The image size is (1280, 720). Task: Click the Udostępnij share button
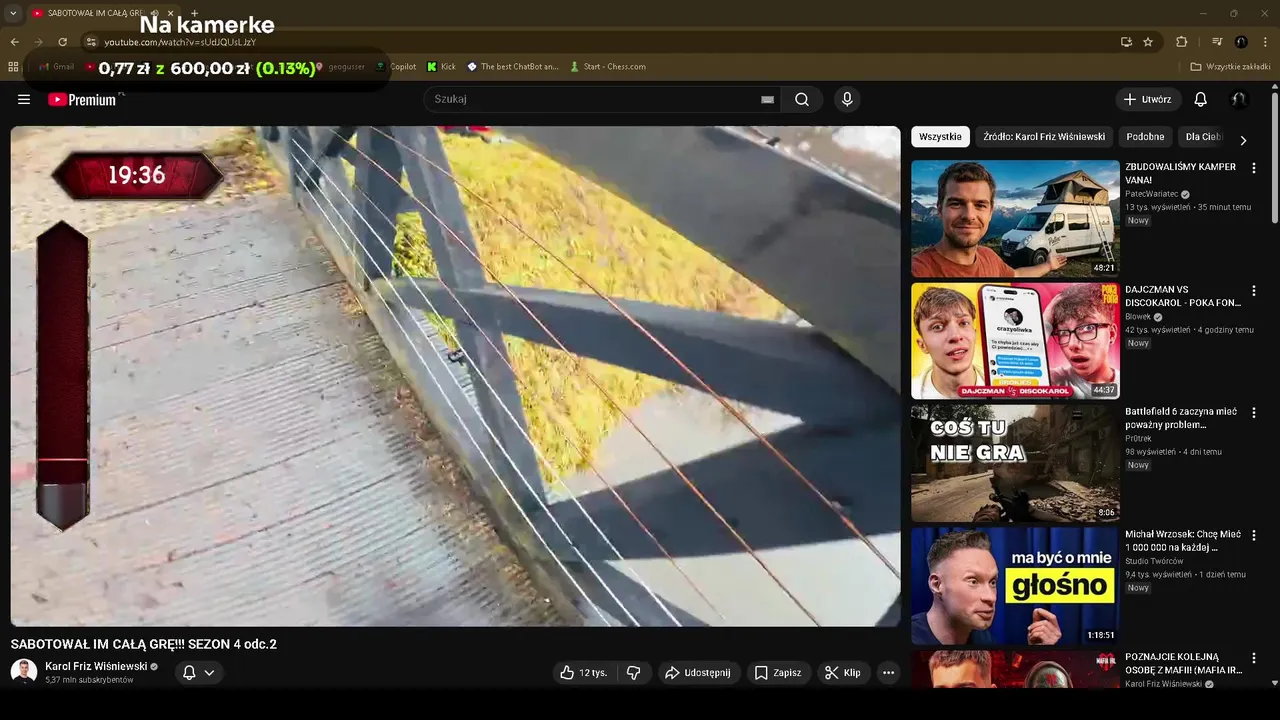698,673
